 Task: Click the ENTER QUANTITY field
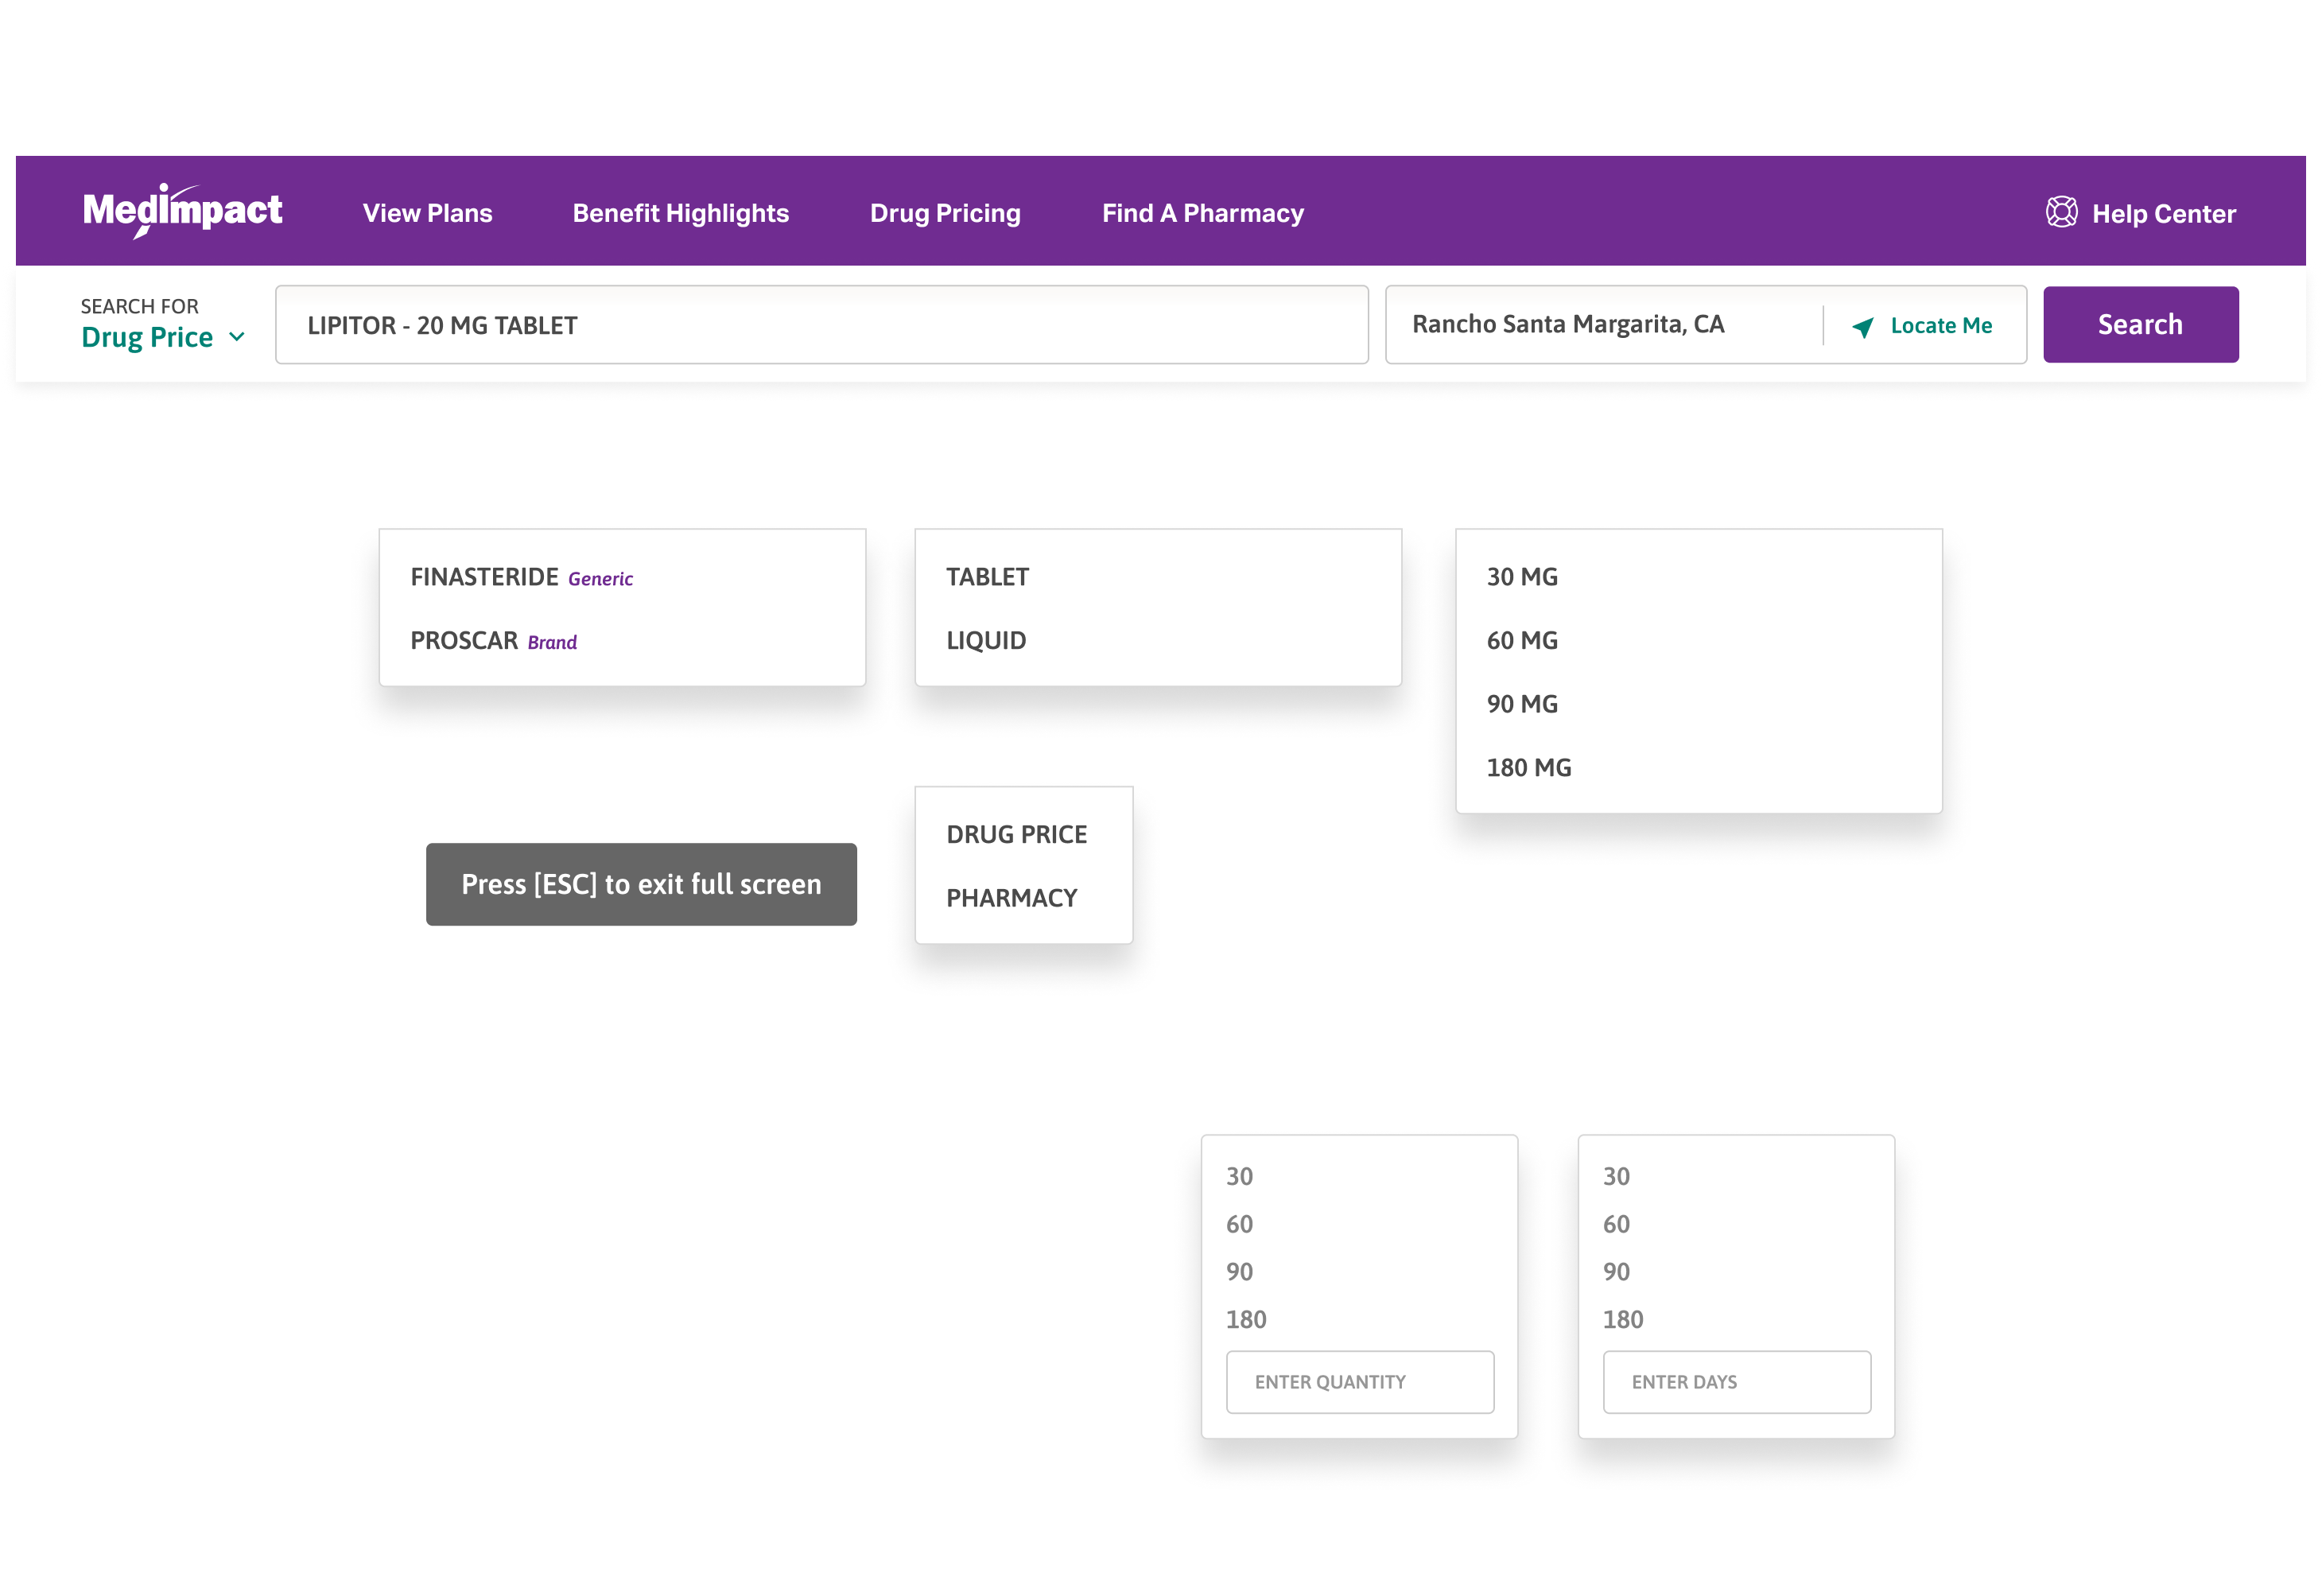pos(1359,1382)
